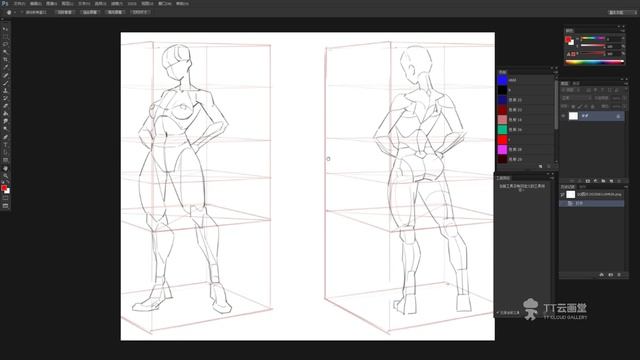Select the Type tool
This screenshot has width=640, height=360.
[x=5, y=145]
